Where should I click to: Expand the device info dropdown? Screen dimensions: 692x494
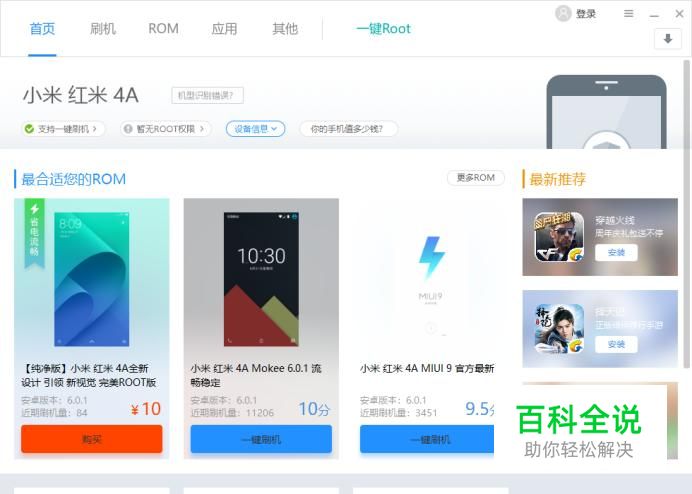click(256, 129)
